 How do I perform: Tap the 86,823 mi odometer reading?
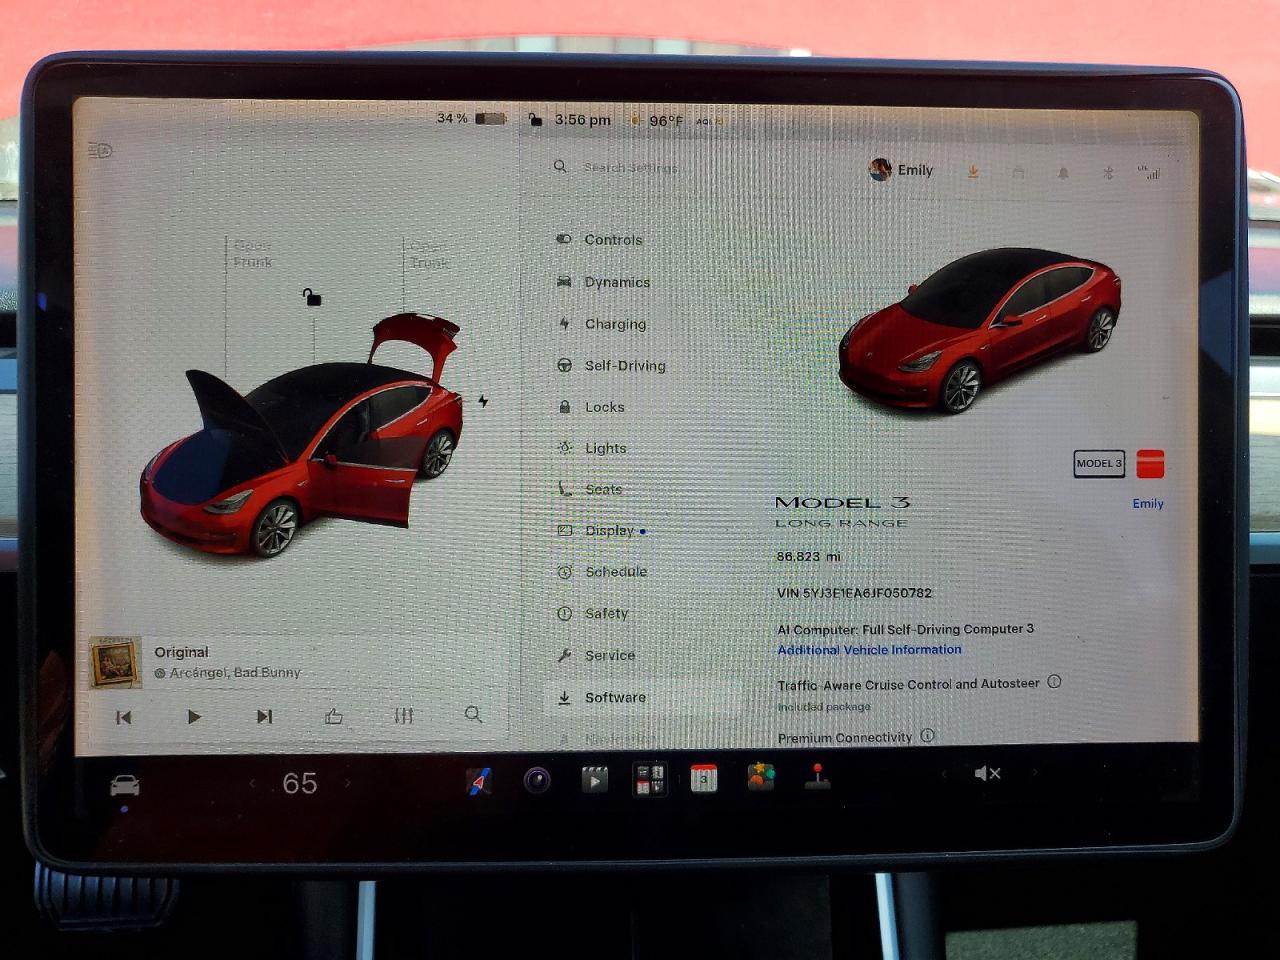(809, 556)
